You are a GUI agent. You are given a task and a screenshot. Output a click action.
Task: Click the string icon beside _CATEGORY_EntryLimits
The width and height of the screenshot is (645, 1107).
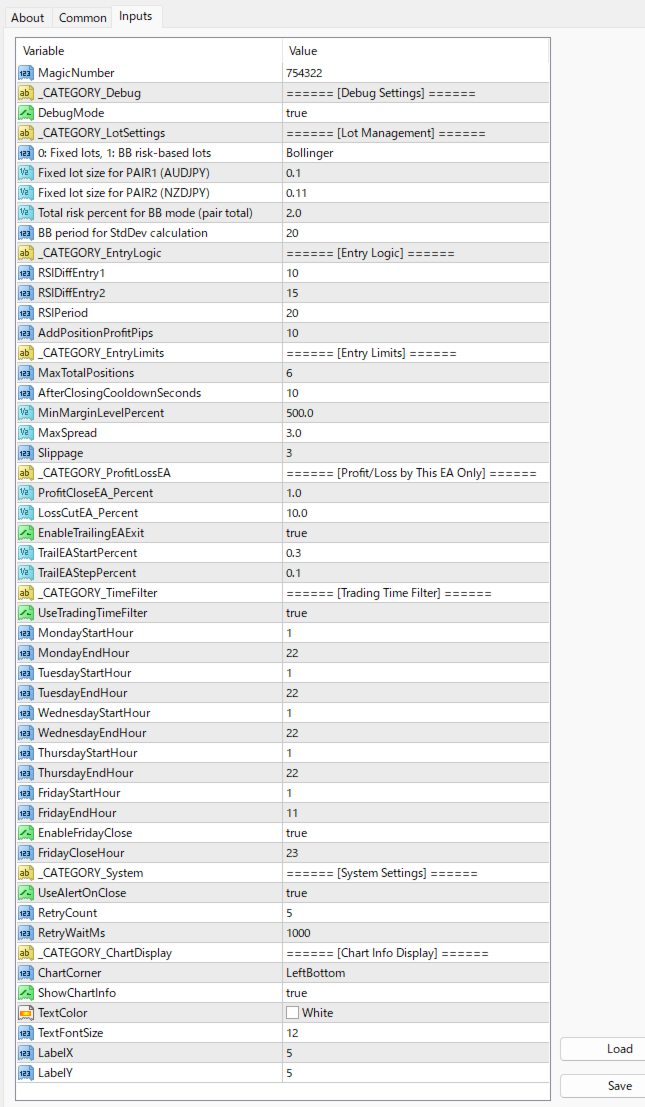tap(26, 353)
